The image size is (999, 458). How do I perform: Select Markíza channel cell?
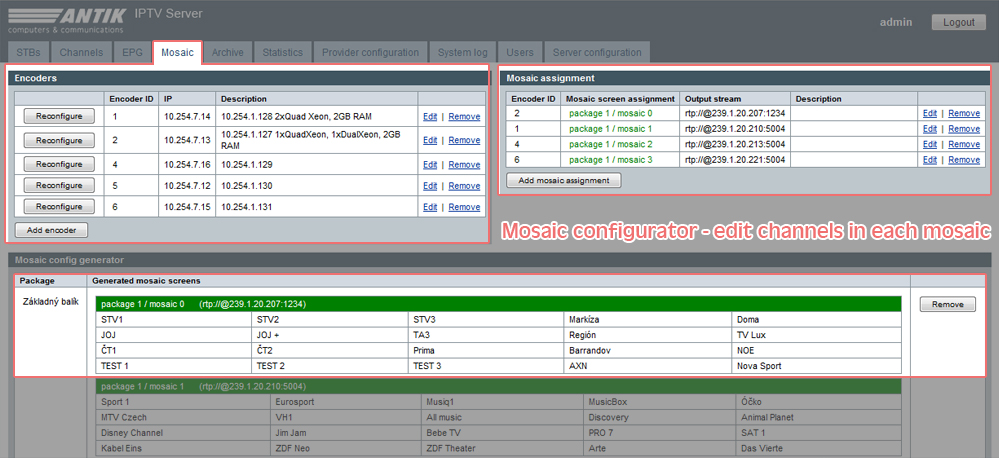pos(648,320)
